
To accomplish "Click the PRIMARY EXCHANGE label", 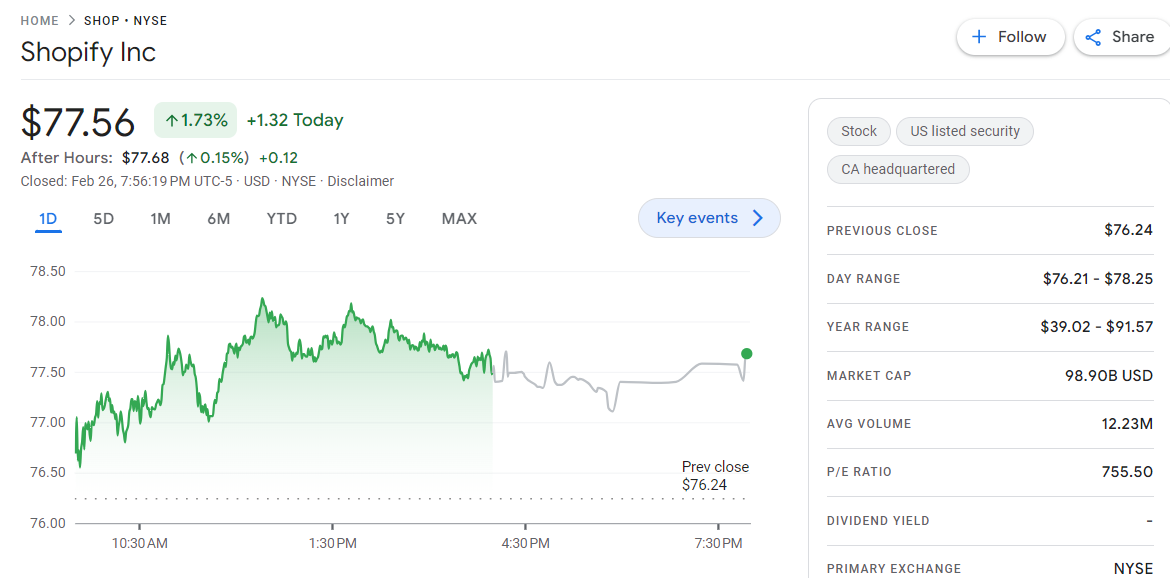I will click(894, 568).
